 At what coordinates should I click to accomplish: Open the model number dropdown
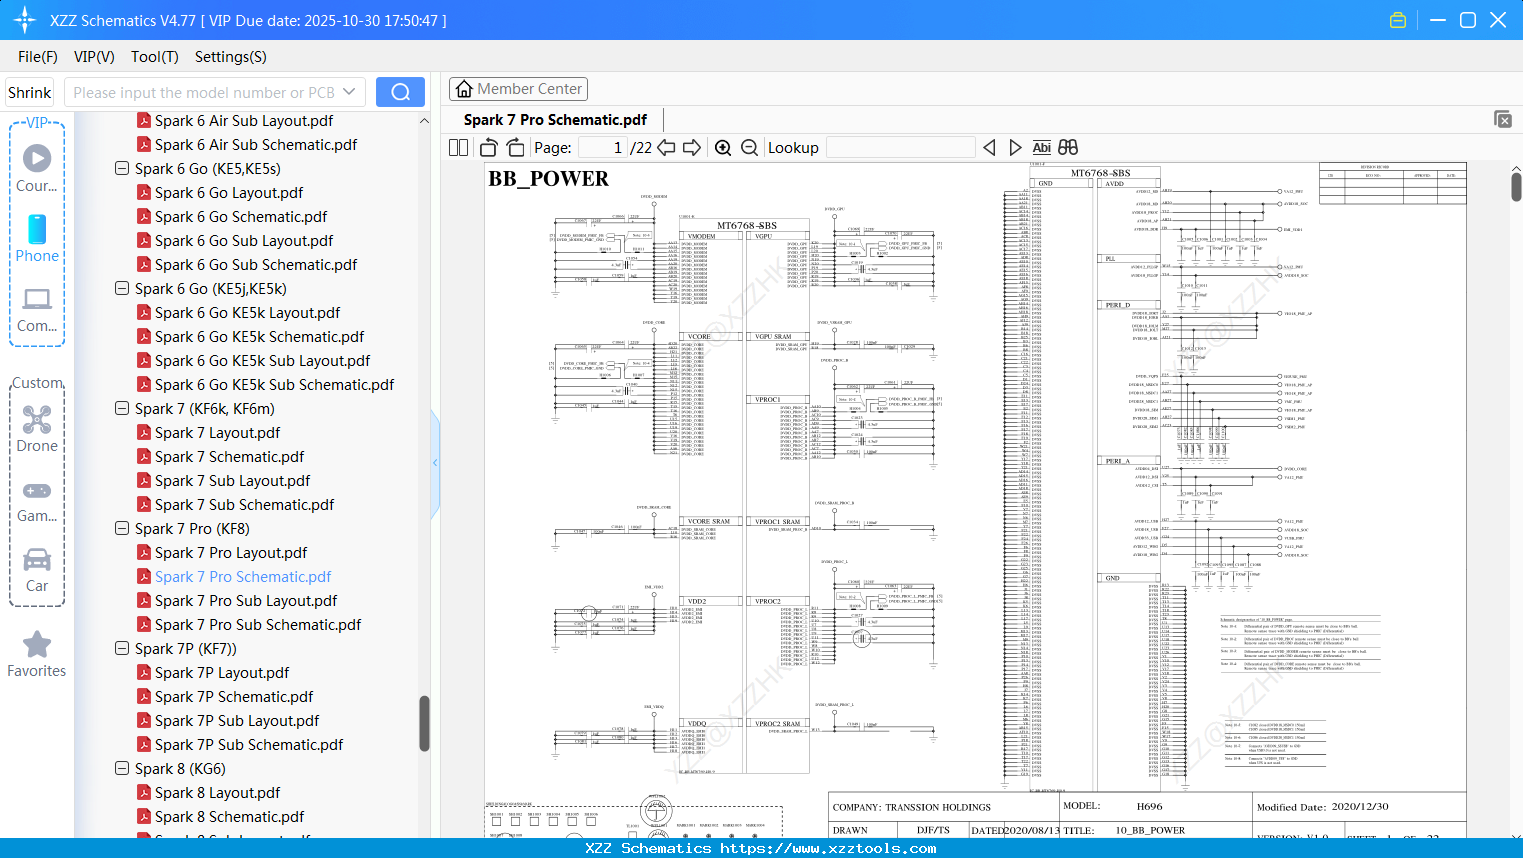point(352,91)
